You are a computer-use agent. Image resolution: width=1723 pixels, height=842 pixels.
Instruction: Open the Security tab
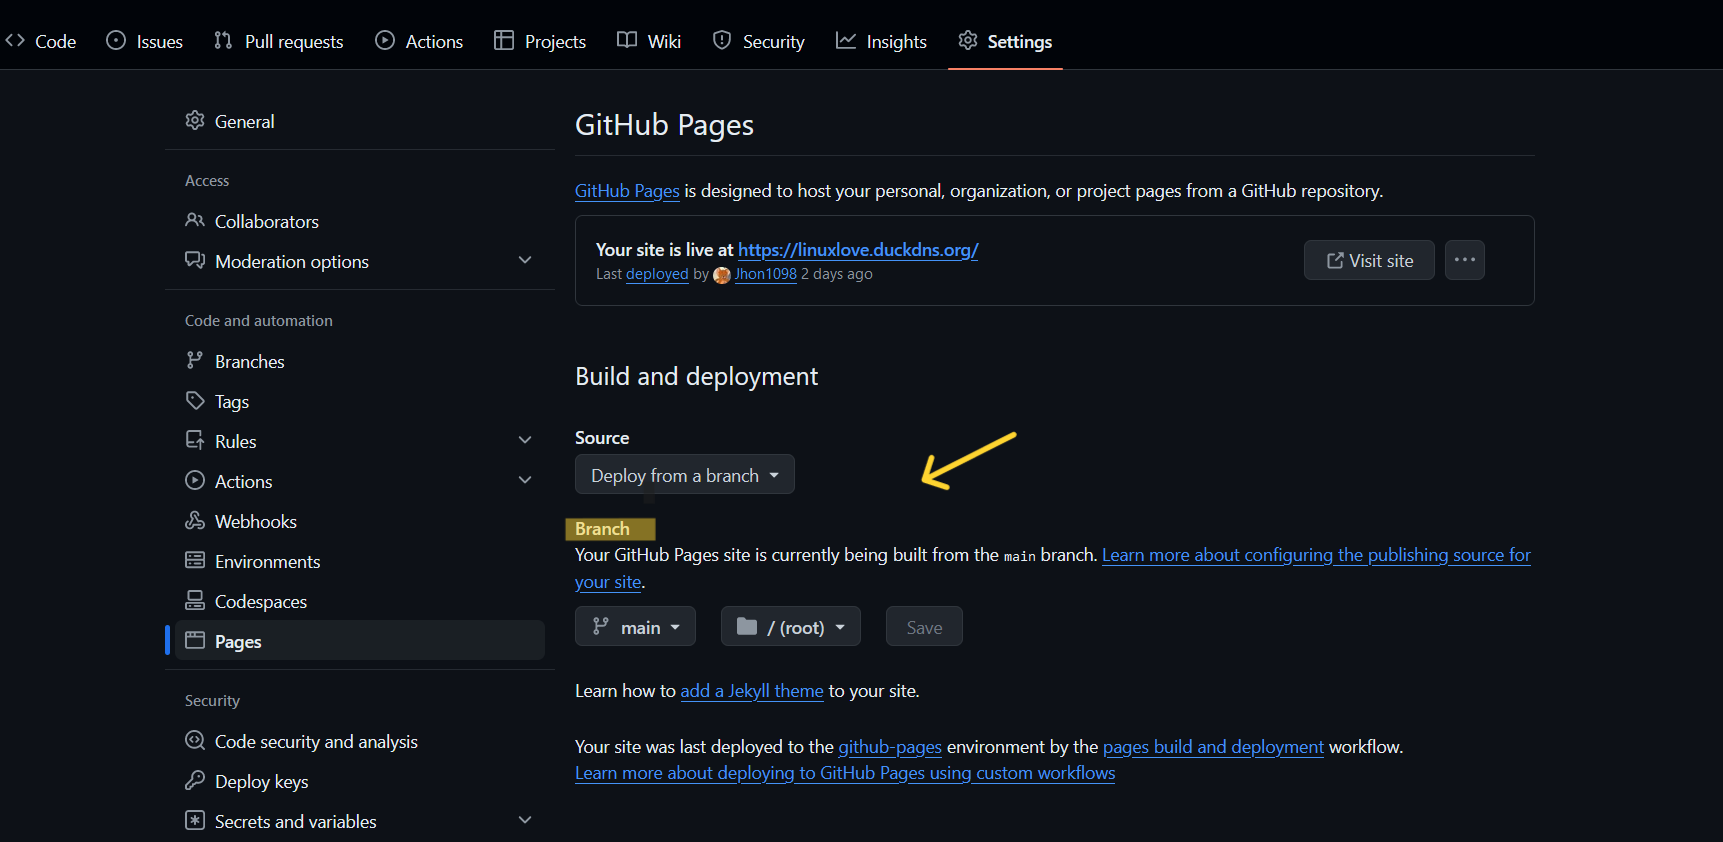click(x=759, y=41)
